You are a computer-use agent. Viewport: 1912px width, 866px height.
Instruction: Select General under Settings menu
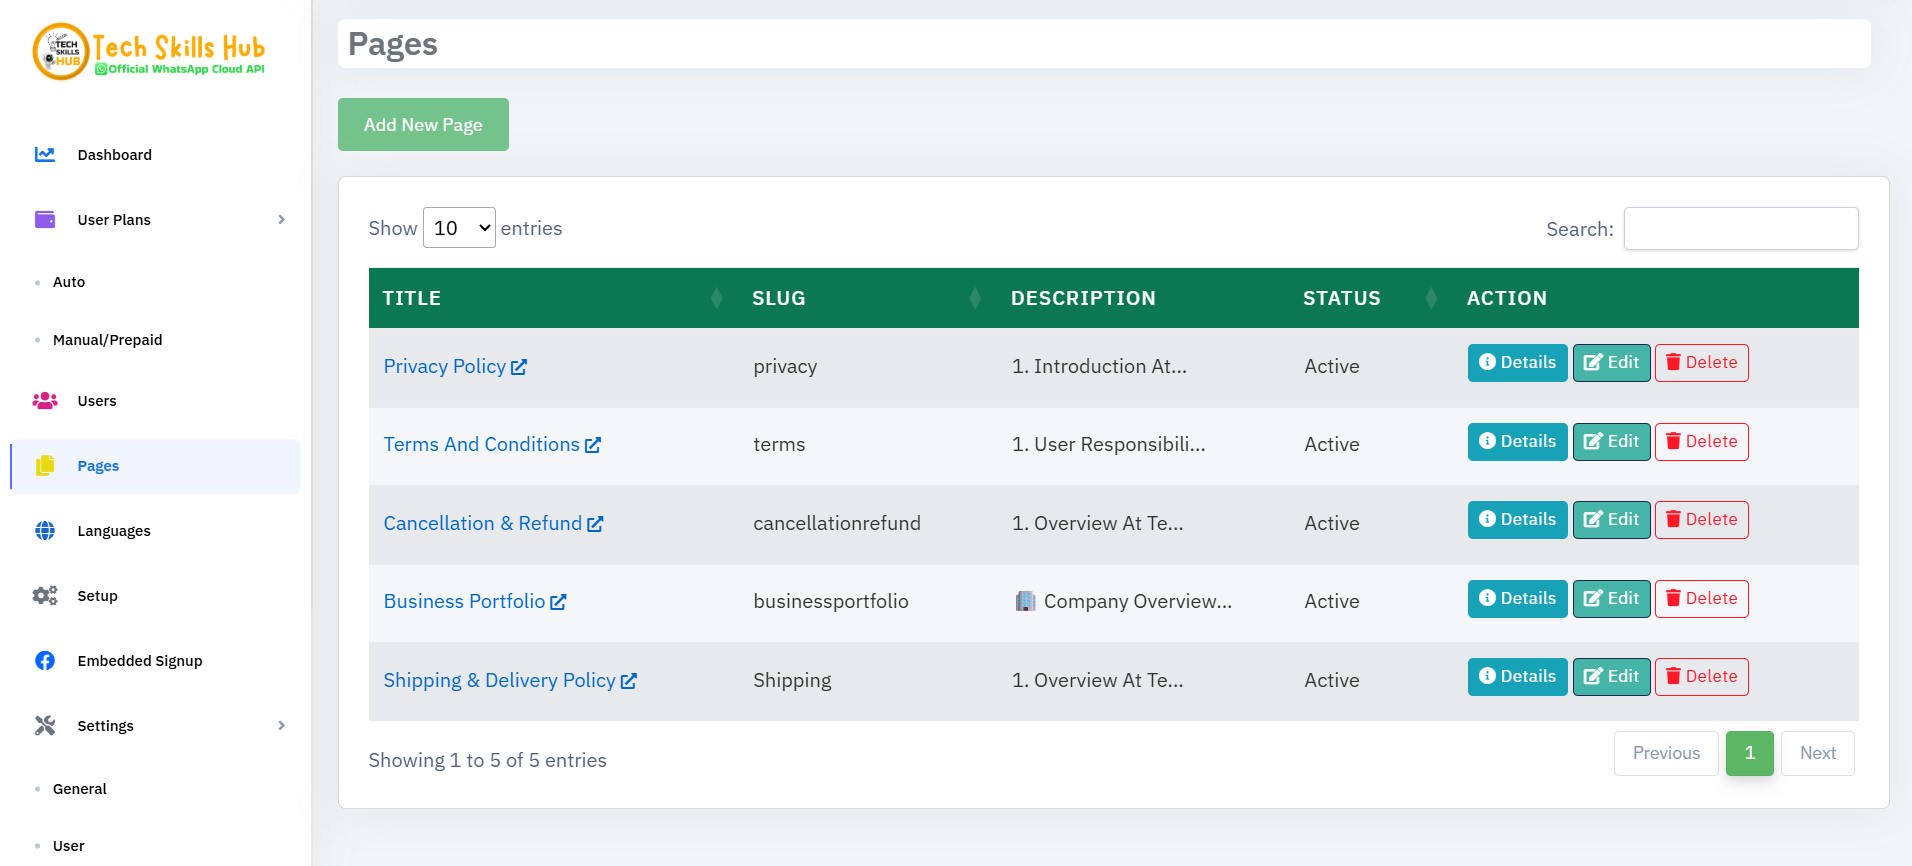80,789
